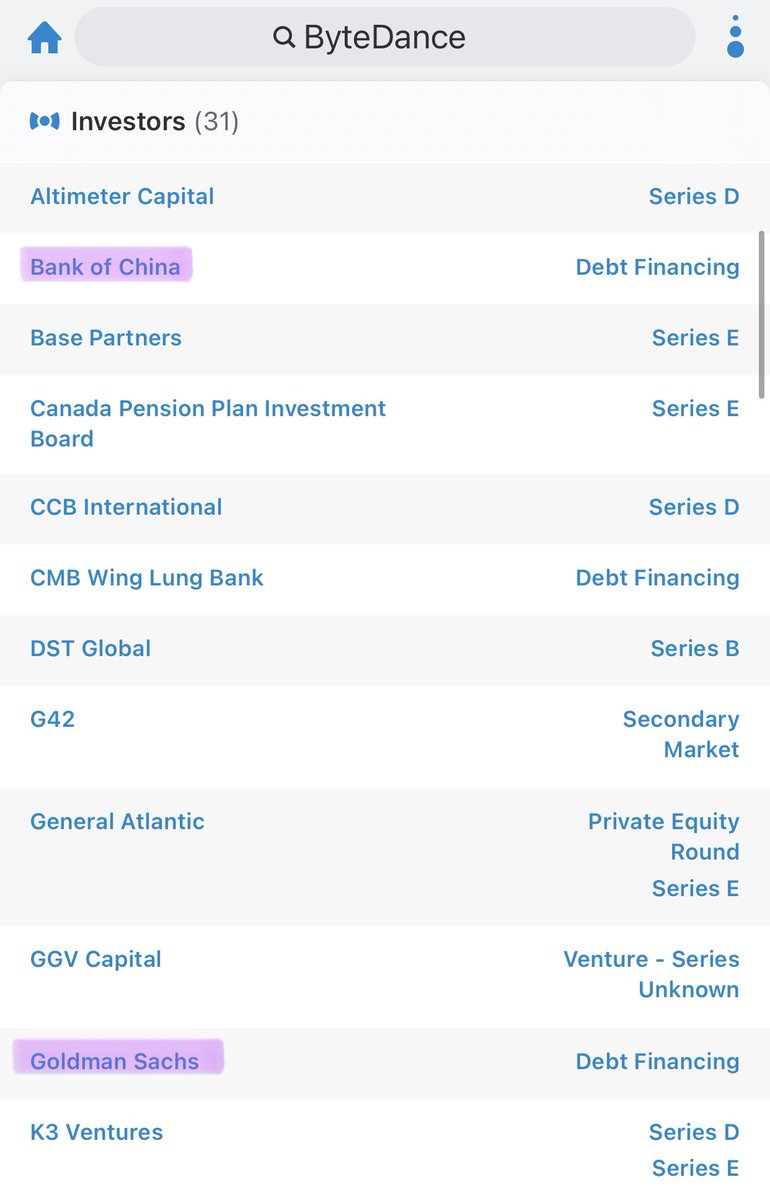
Task: Tap the search magnifier icon
Action: pos(284,38)
